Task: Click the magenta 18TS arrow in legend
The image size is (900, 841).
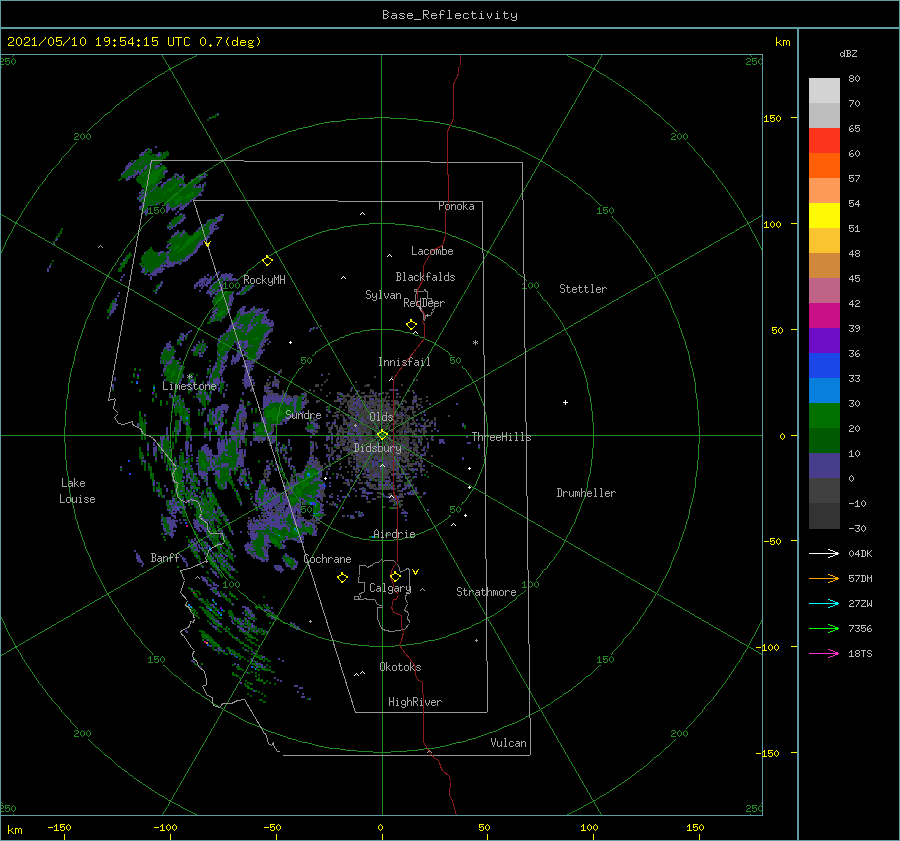Action: 824,653
